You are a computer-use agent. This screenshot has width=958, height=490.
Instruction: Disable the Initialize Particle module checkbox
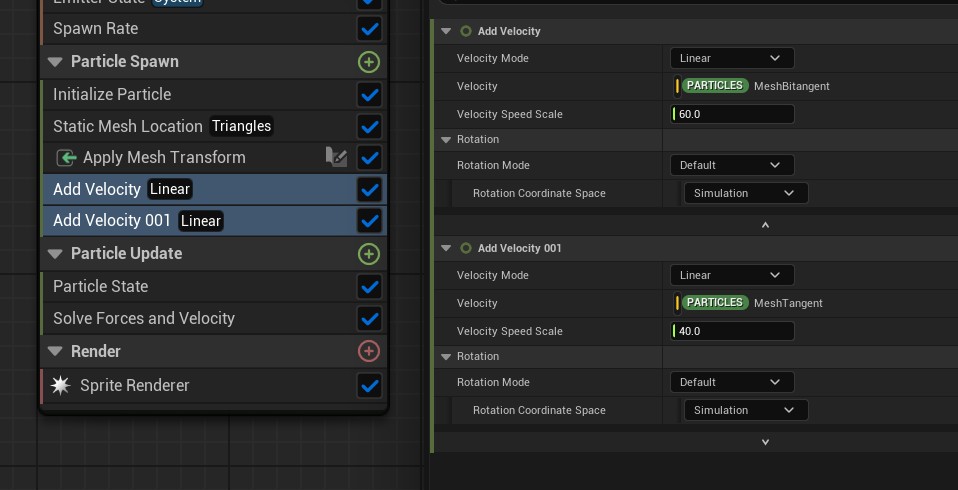369,95
